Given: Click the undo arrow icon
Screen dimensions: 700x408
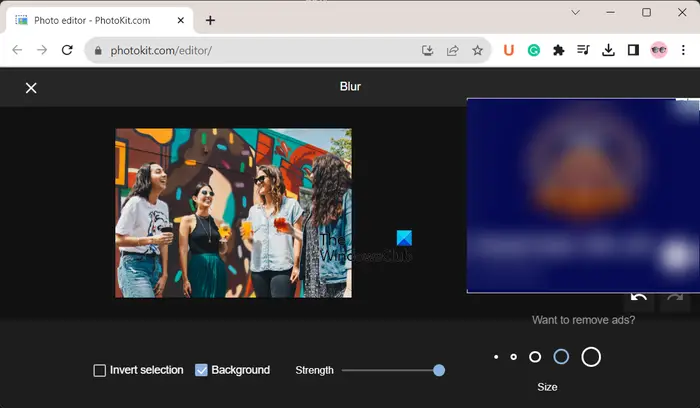Looking at the screenshot, I should pos(639,298).
